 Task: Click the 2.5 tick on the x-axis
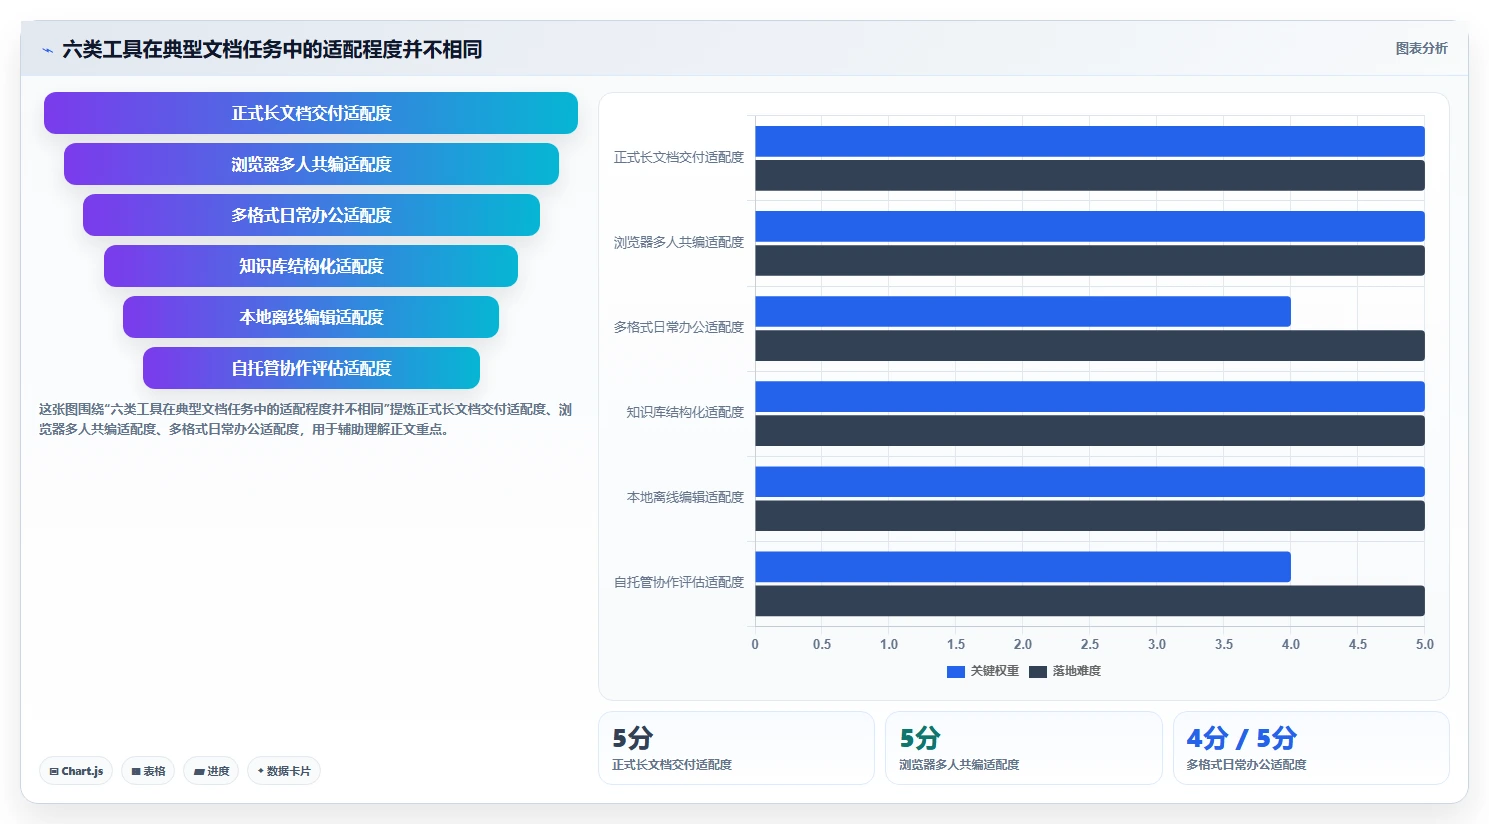(1090, 644)
